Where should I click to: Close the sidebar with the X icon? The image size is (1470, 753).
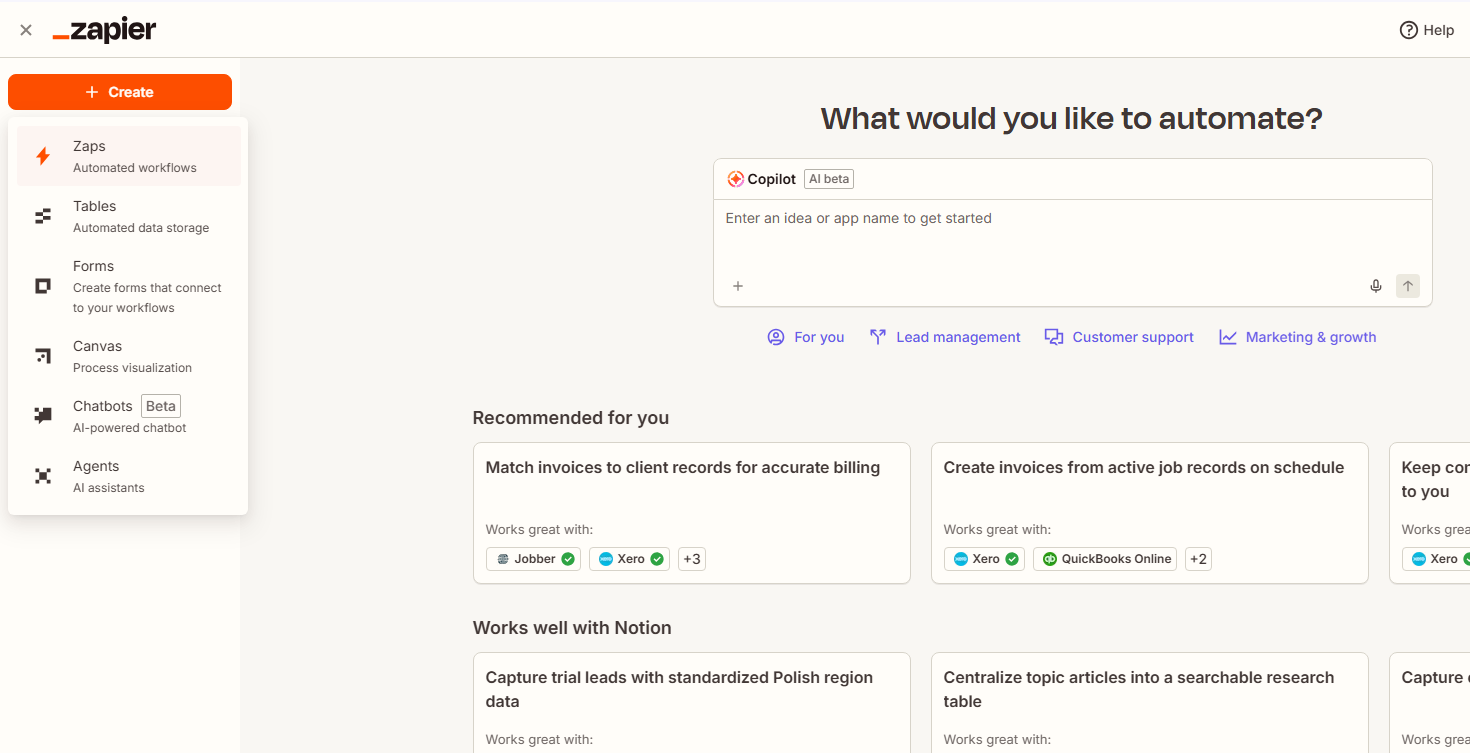(26, 30)
